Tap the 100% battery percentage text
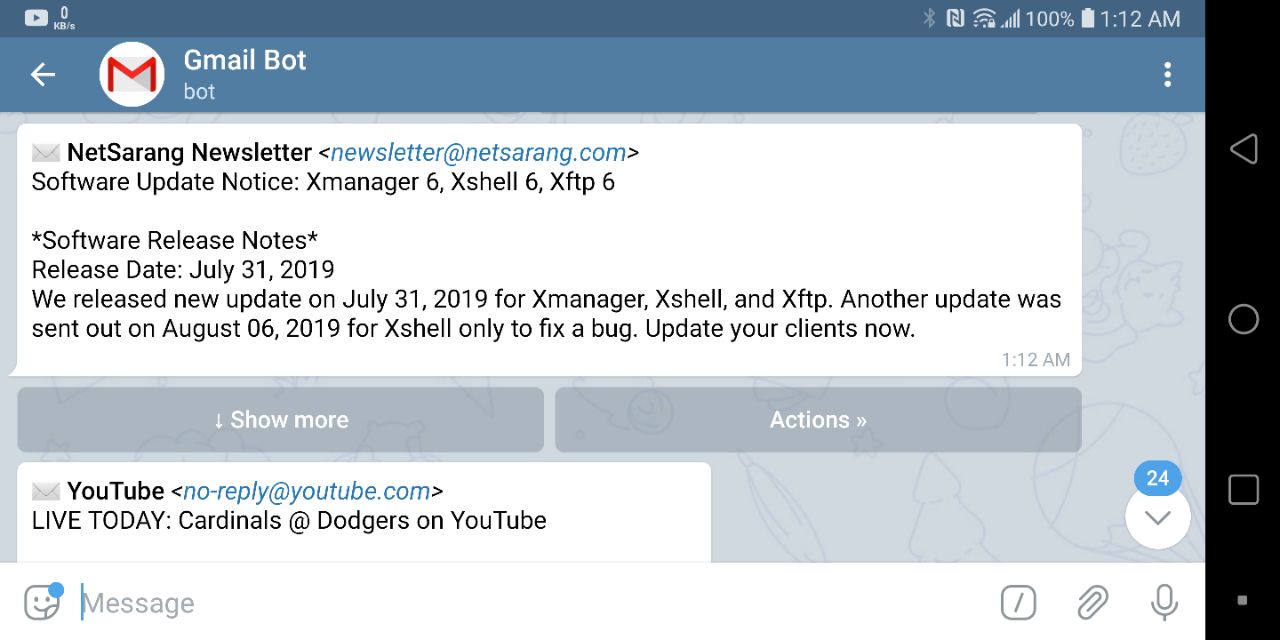The height and width of the screenshot is (640, 1280). pos(1050,18)
